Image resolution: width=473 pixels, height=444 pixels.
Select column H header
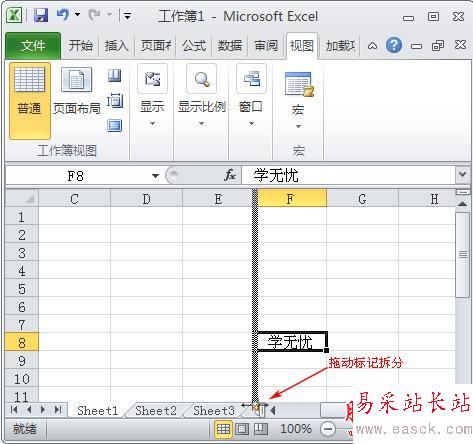coord(427,199)
